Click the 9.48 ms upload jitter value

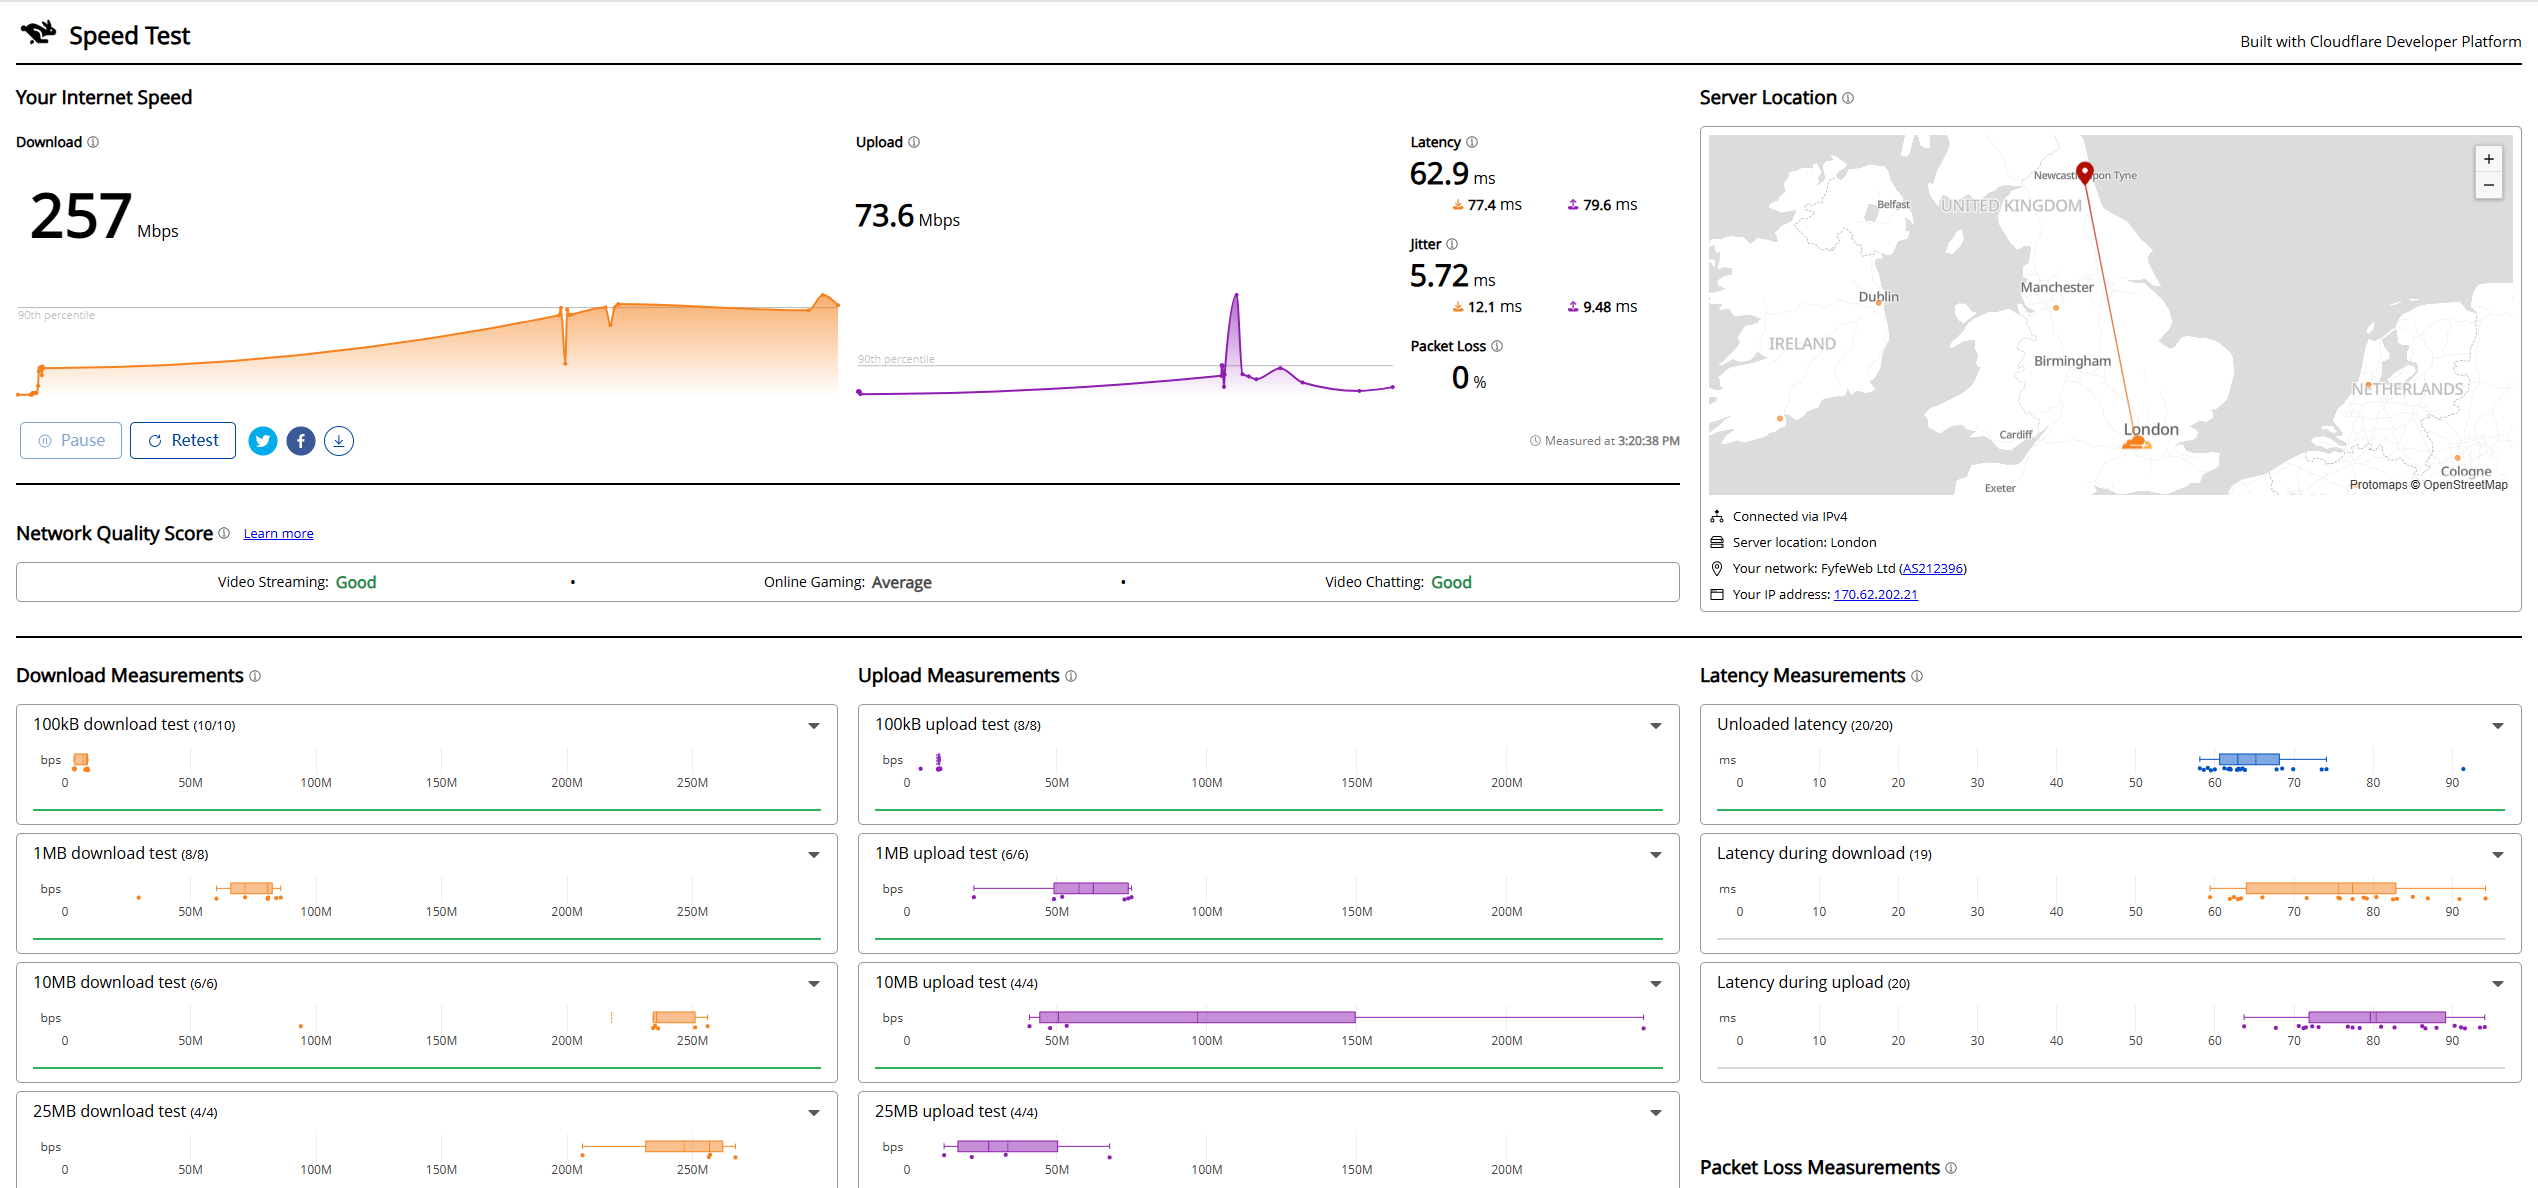(x=1603, y=307)
